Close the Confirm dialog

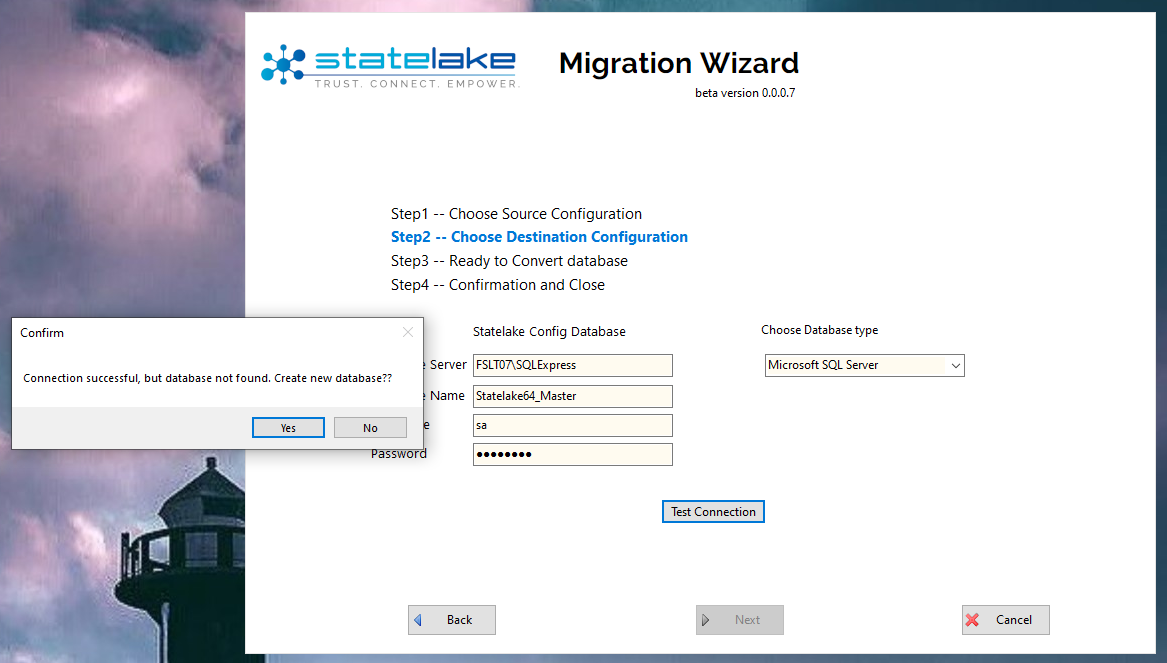tap(408, 332)
